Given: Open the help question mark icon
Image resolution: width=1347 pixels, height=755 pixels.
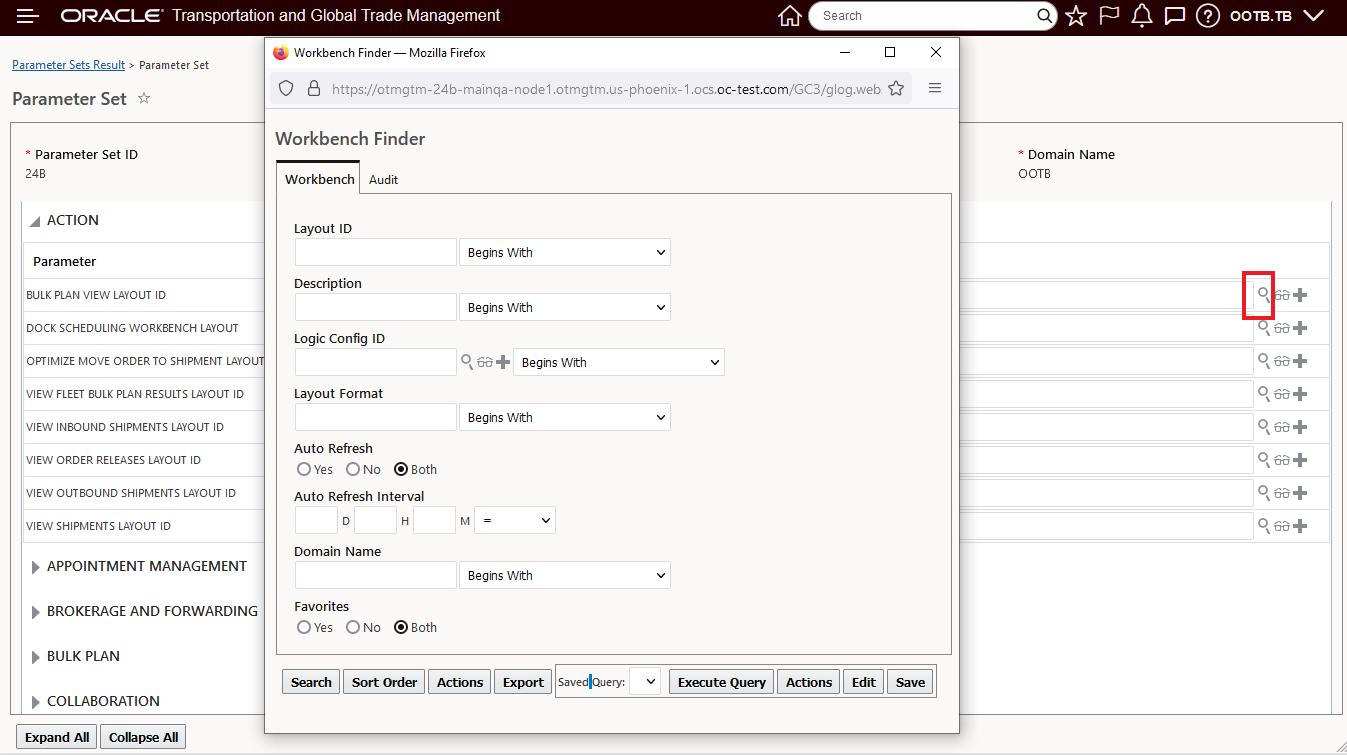Looking at the screenshot, I should pos(1208,16).
